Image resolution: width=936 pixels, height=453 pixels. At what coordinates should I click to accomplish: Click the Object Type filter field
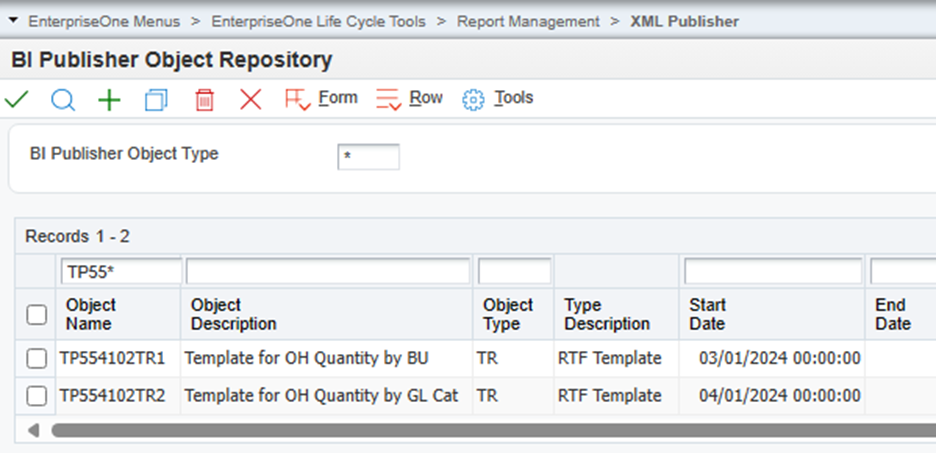(x=515, y=272)
